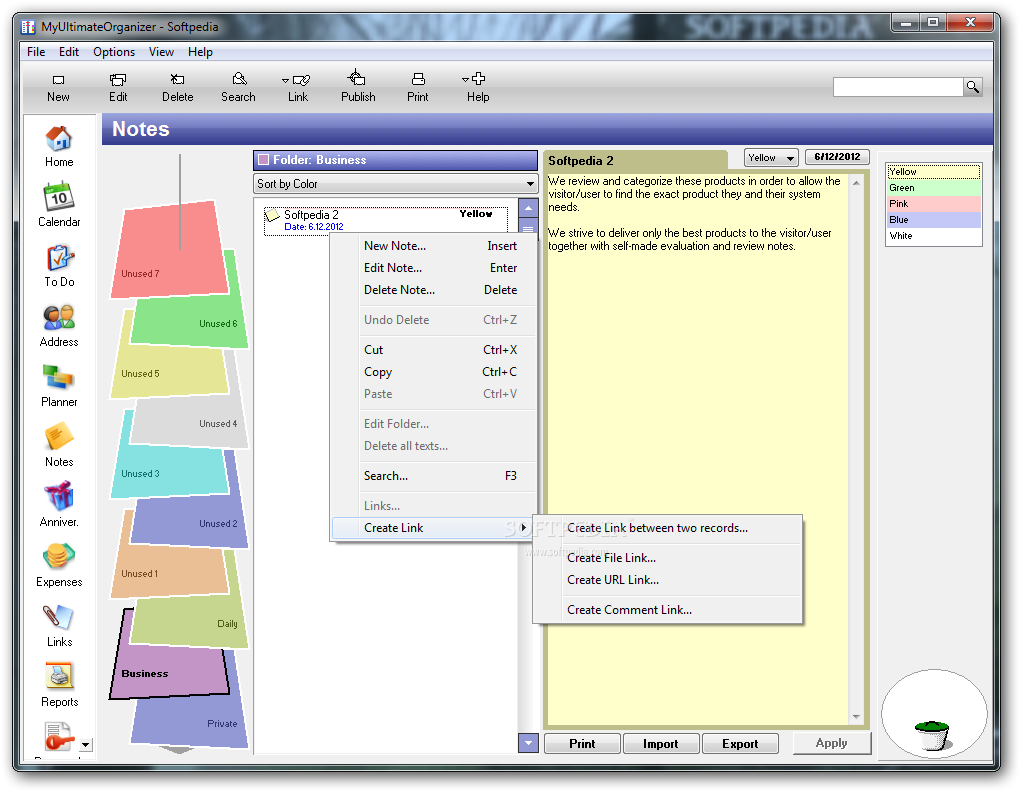
Task: Choose Copy from context menu
Action: pos(434,372)
